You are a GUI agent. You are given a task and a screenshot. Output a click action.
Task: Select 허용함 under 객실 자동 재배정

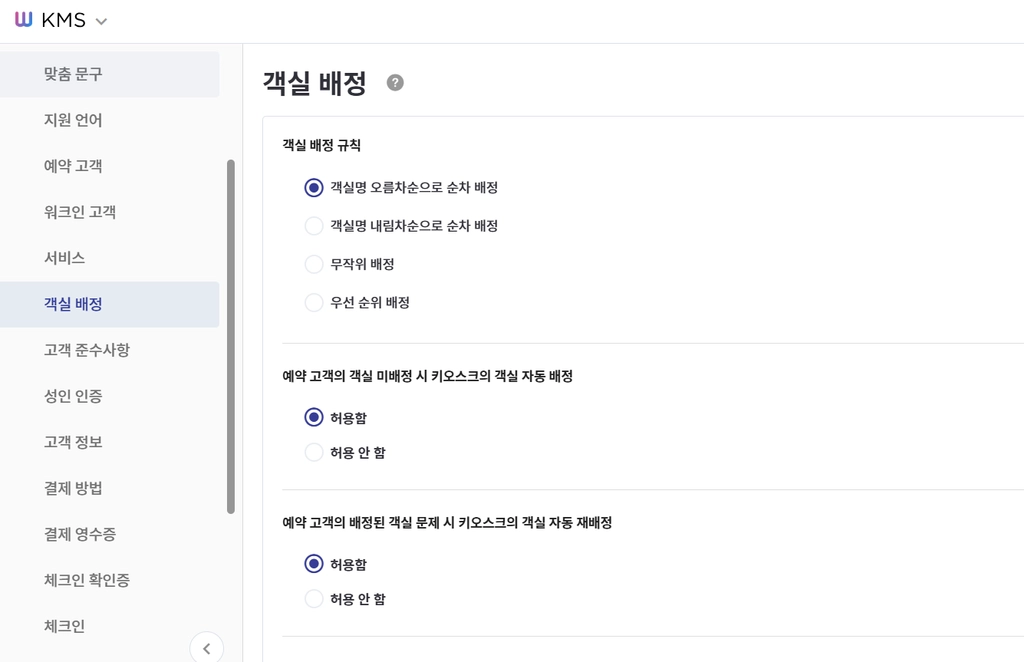point(313,564)
